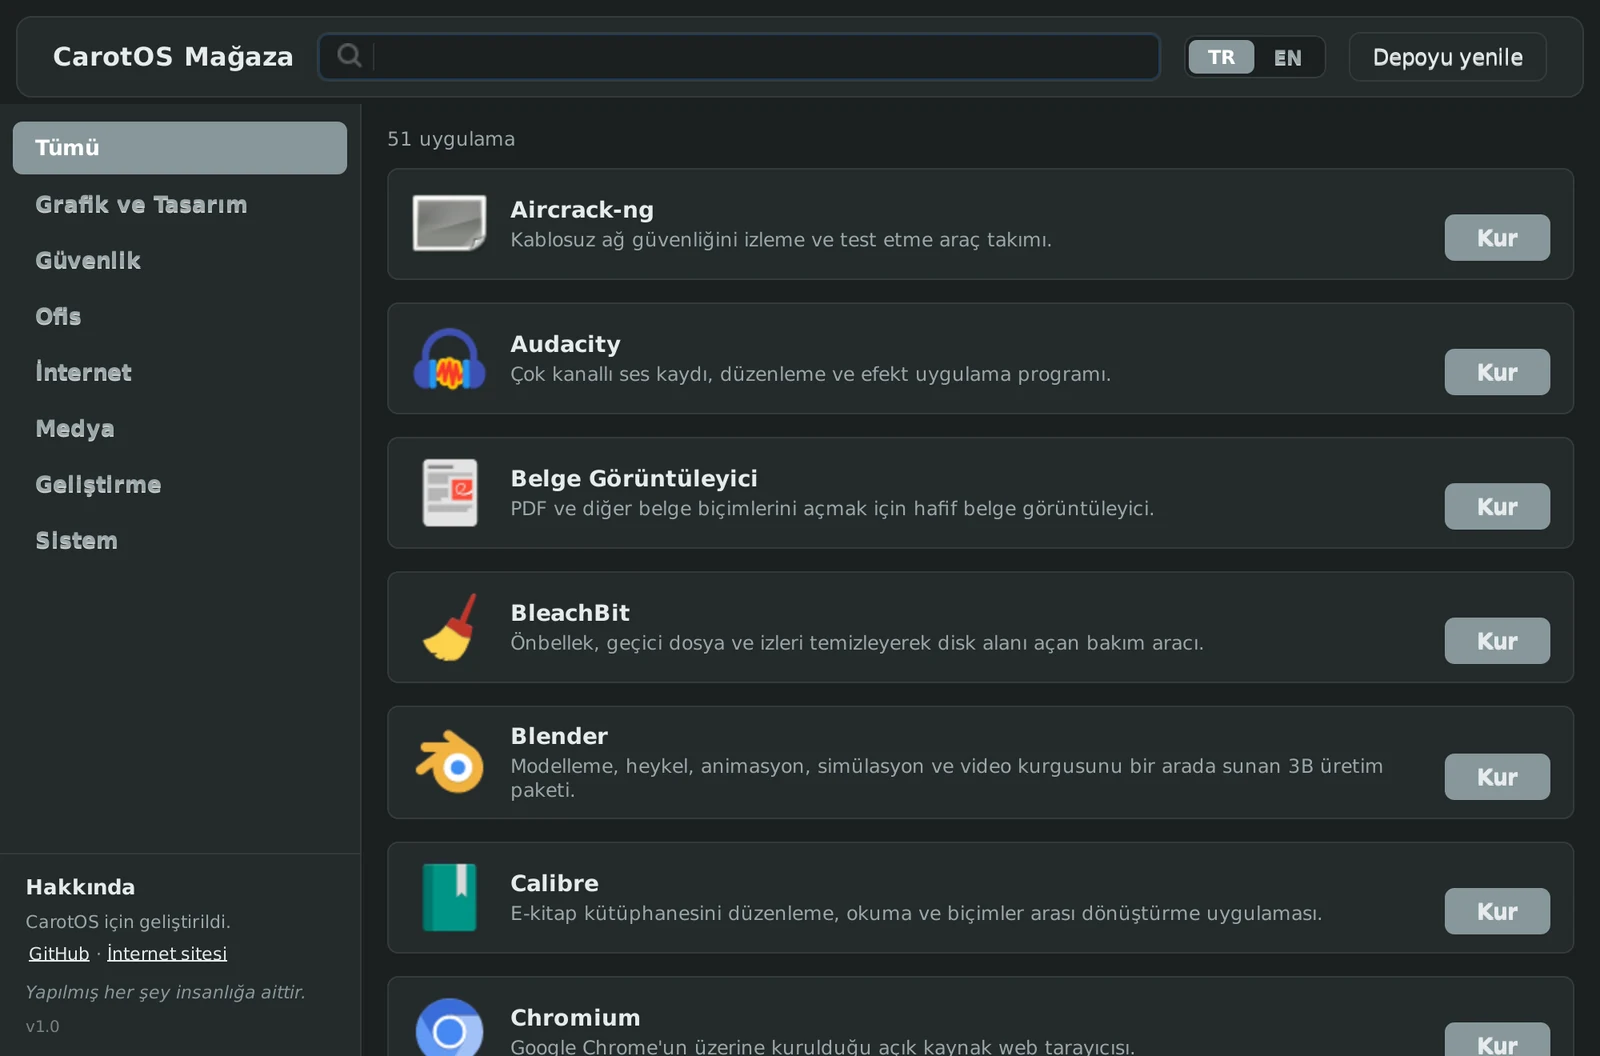1600x1056 pixels.
Task: Click the Belge Görüntüleyici document icon
Action: pyautogui.click(x=449, y=492)
